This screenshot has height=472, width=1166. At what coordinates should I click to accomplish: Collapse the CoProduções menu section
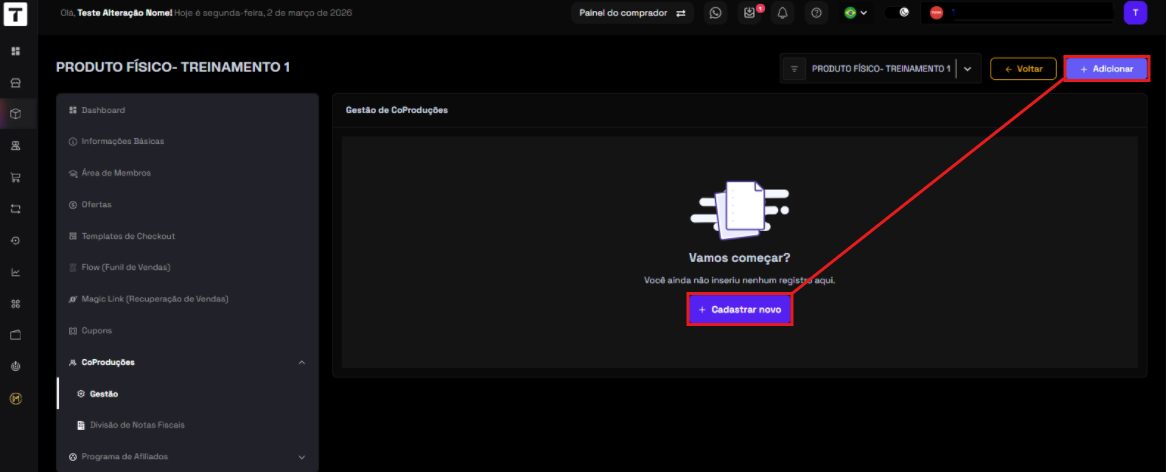(302, 362)
